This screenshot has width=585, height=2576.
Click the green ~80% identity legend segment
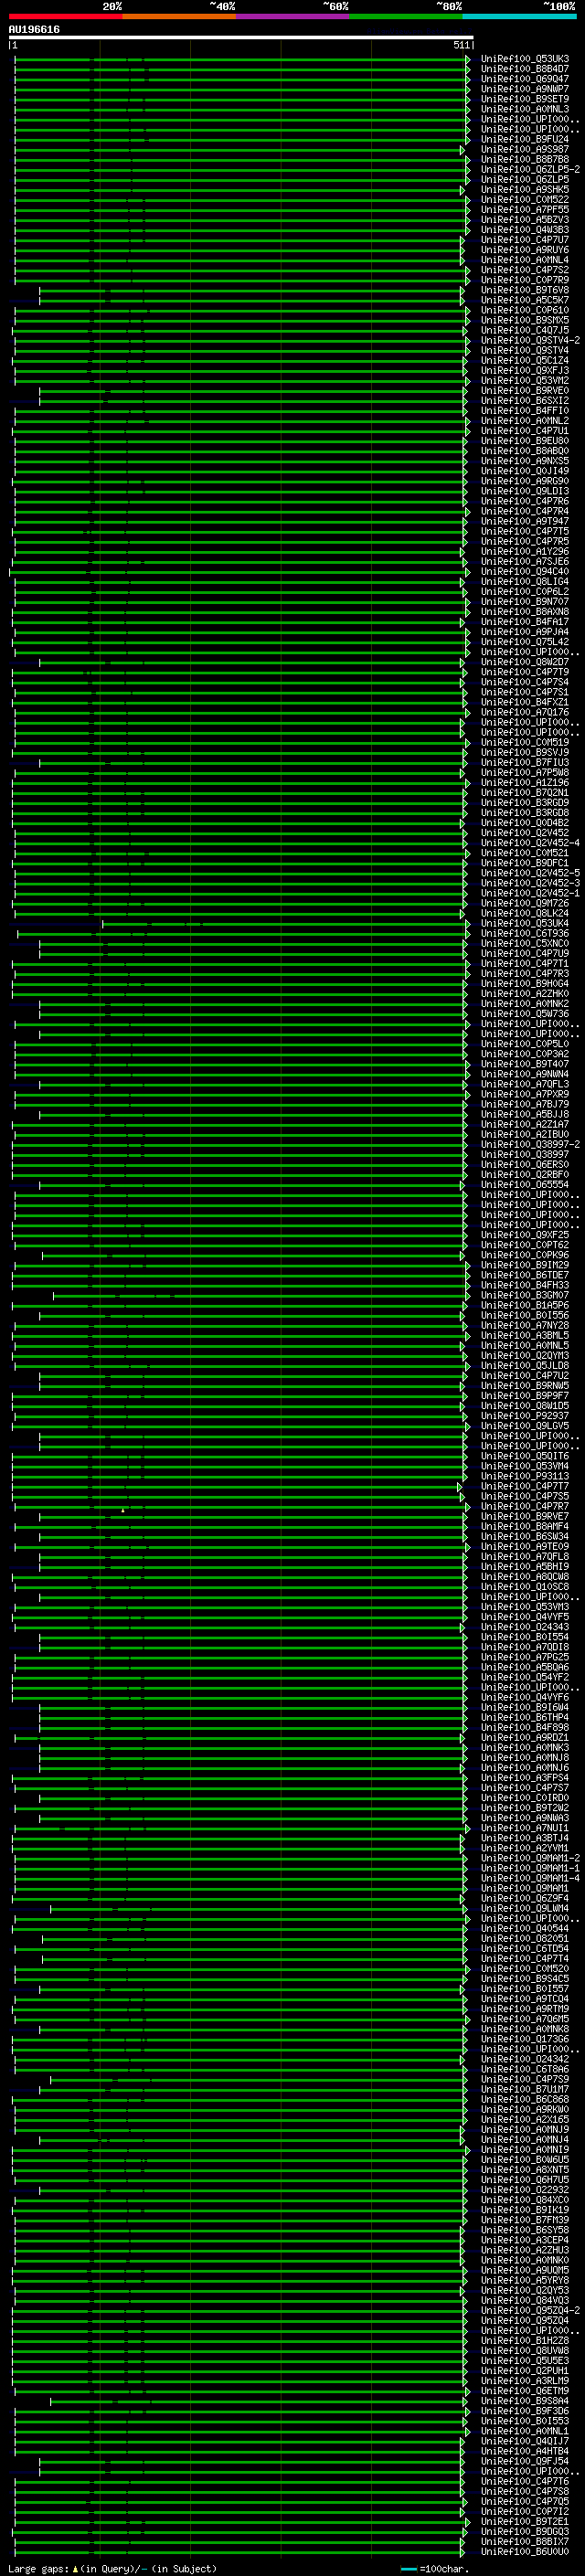(406, 16)
